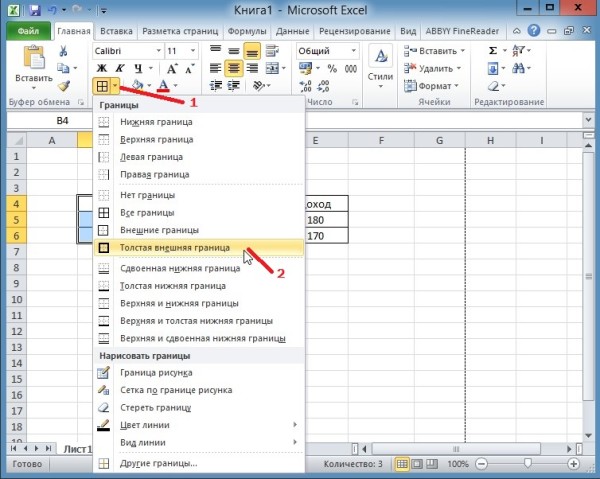Open the Вставить cells insert dropdown arrow
Viewport: 600px width, 479px height.
462,51
